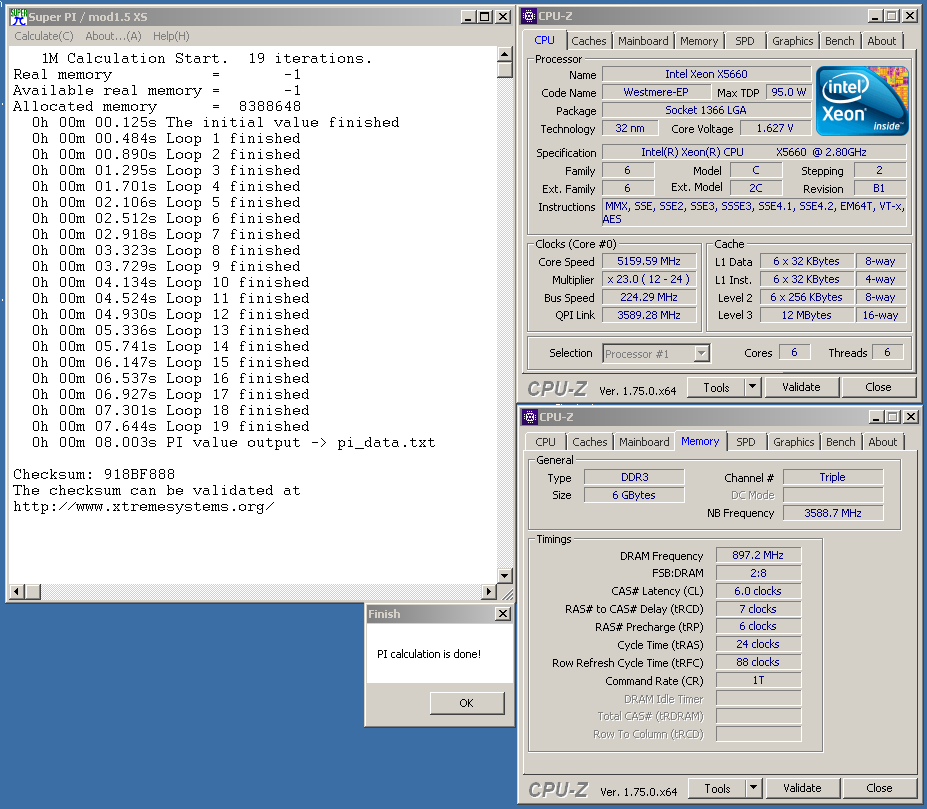Click CAS# Latency value 6.0 clocks
Screen dimensions: 927x809
pos(758,591)
